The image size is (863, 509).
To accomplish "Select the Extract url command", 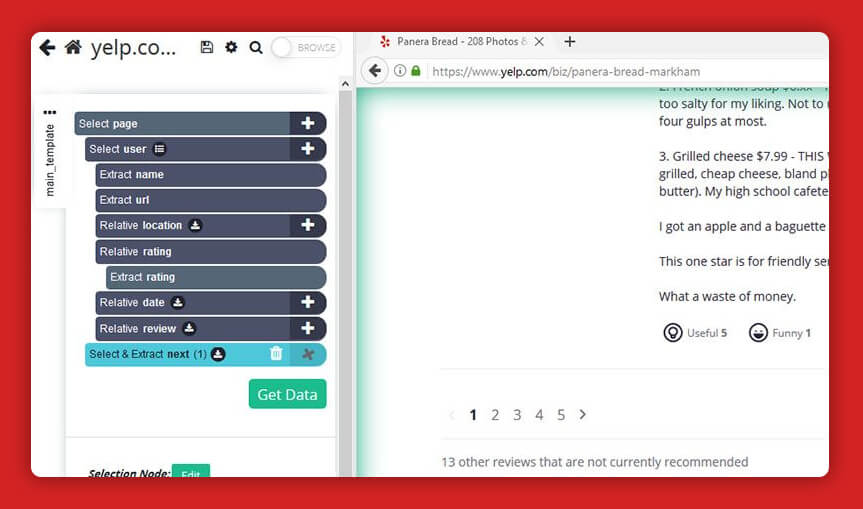I will pos(211,200).
